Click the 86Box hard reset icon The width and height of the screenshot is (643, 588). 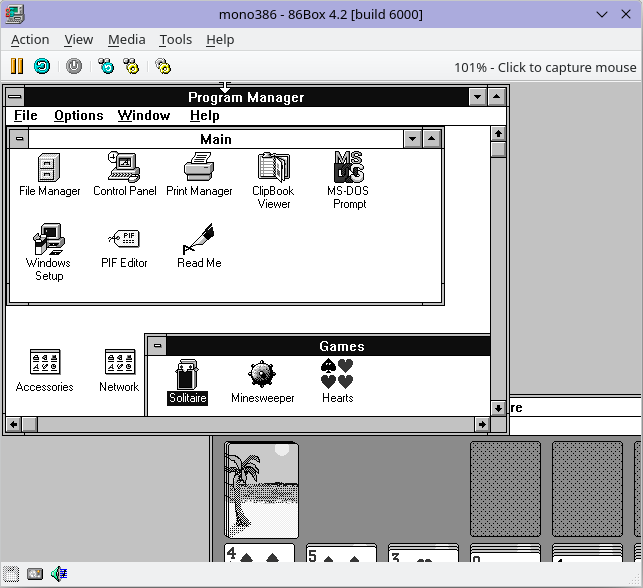(42, 66)
